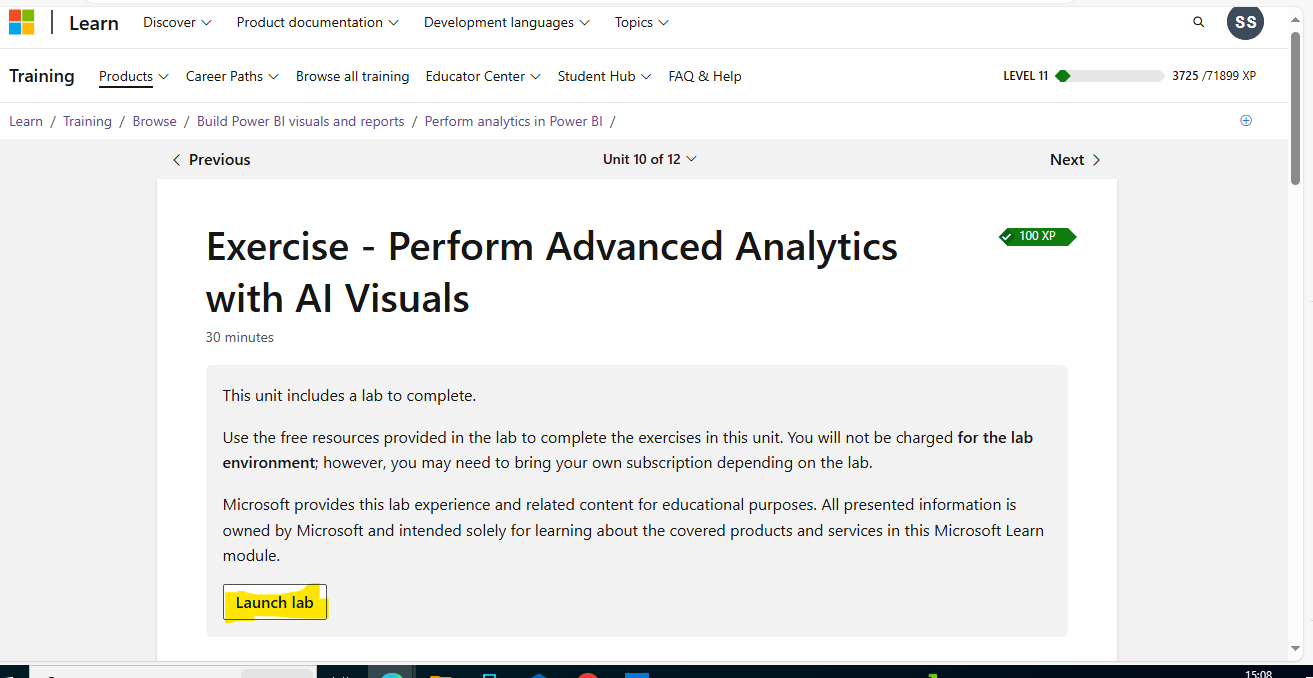Image resolution: width=1313 pixels, height=678 pixels.
Task: Expand the Discover menu
Action: (177, 22)
